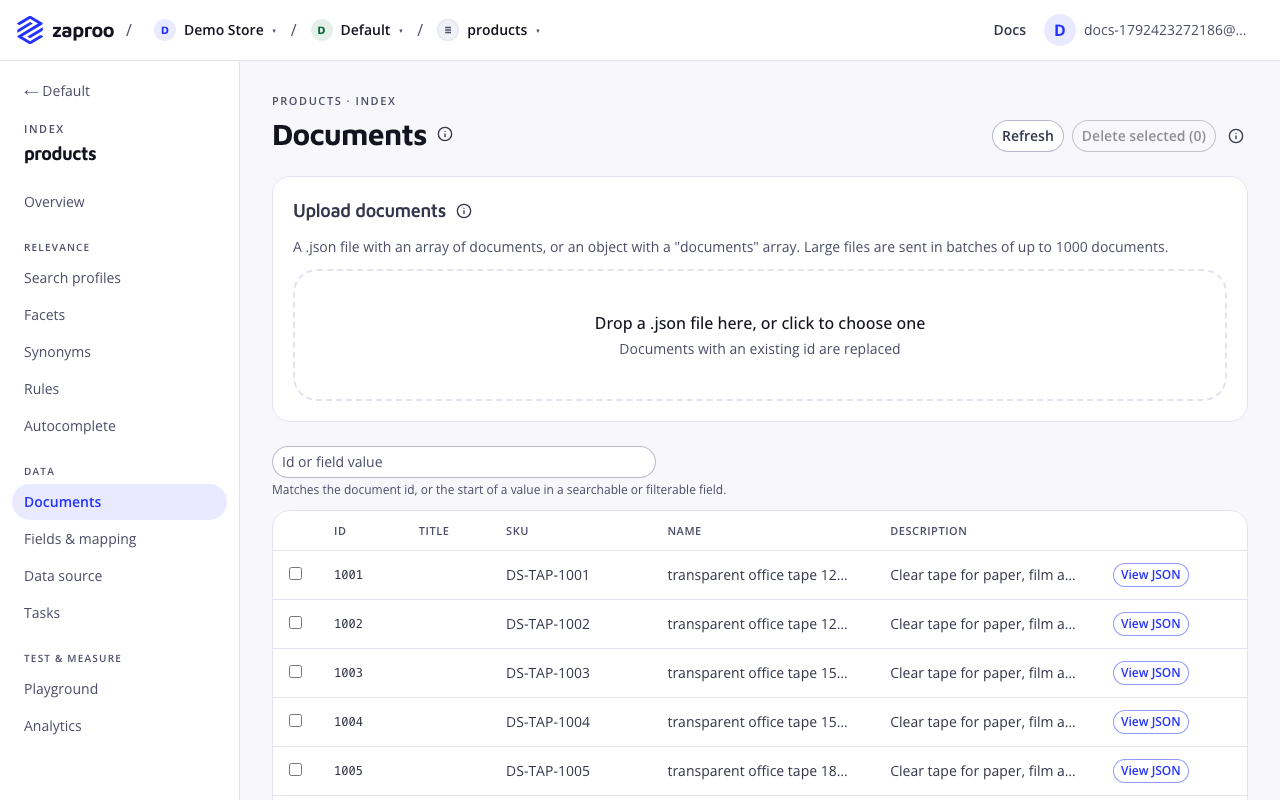View JSON for document 1004
Screen dimensions: 1280x800
click(1151, 722)
